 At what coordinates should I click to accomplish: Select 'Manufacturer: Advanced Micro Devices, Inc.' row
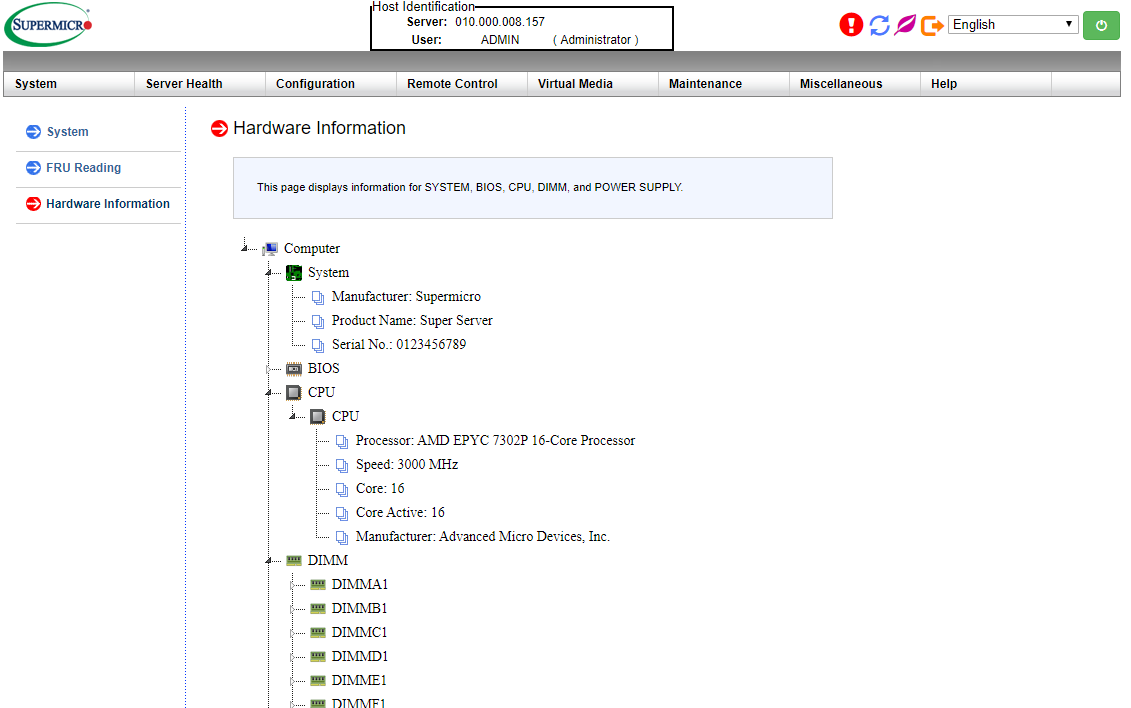click(x=483, y=536)
